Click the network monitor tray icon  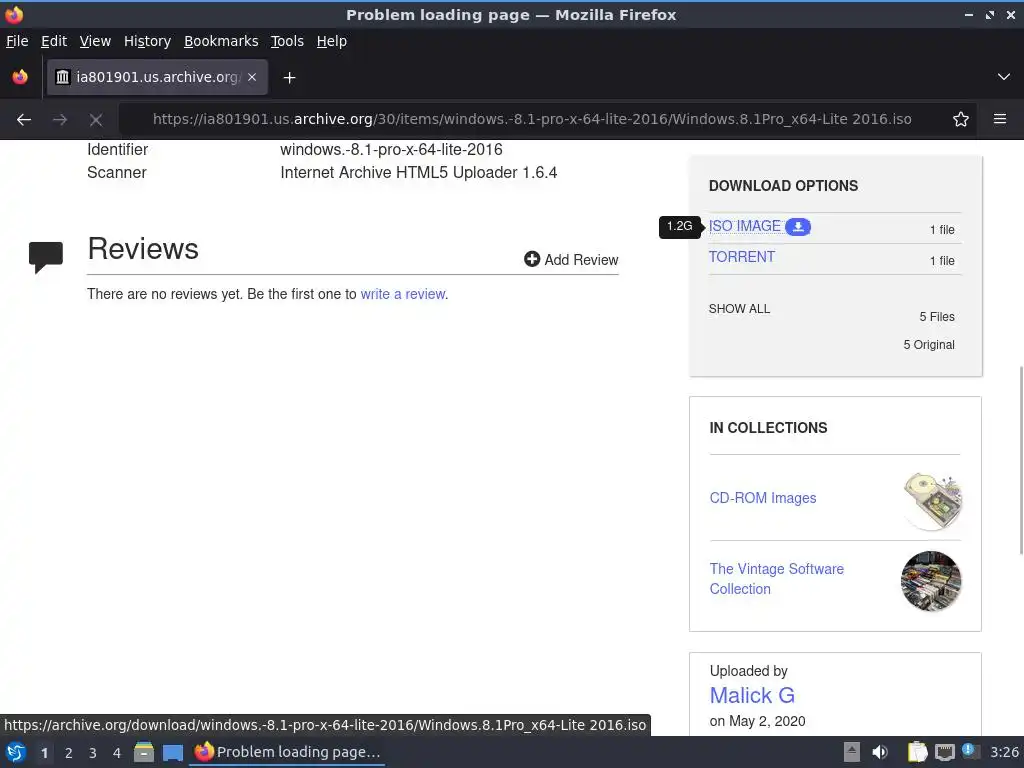click(x=944, y=753)
